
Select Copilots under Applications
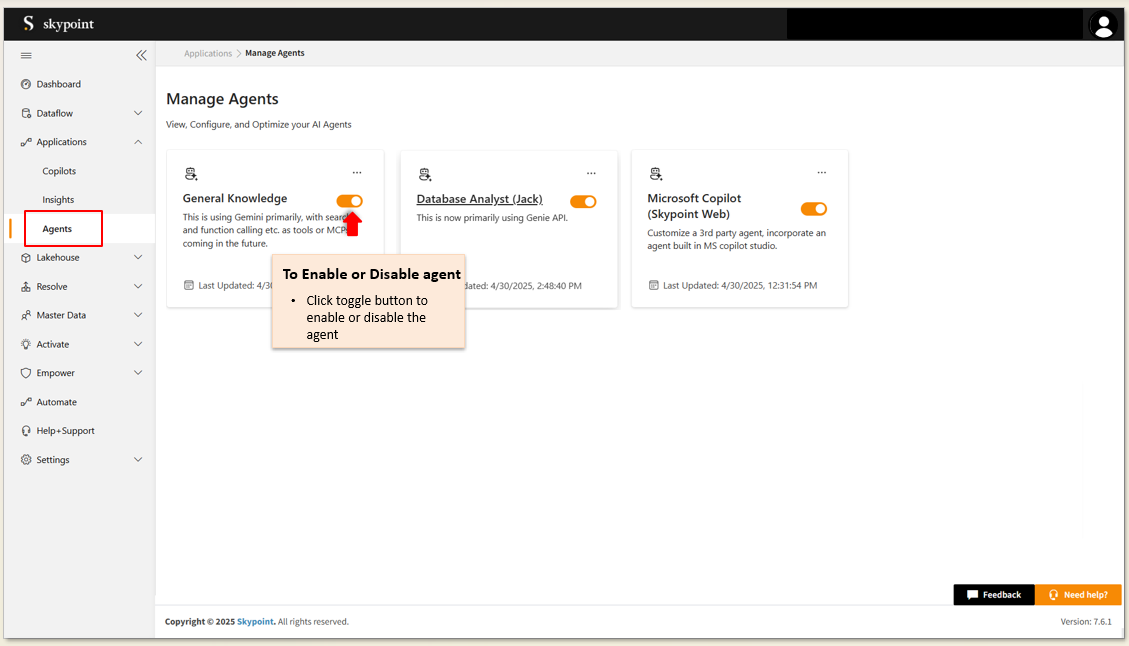tap(59, 171)
